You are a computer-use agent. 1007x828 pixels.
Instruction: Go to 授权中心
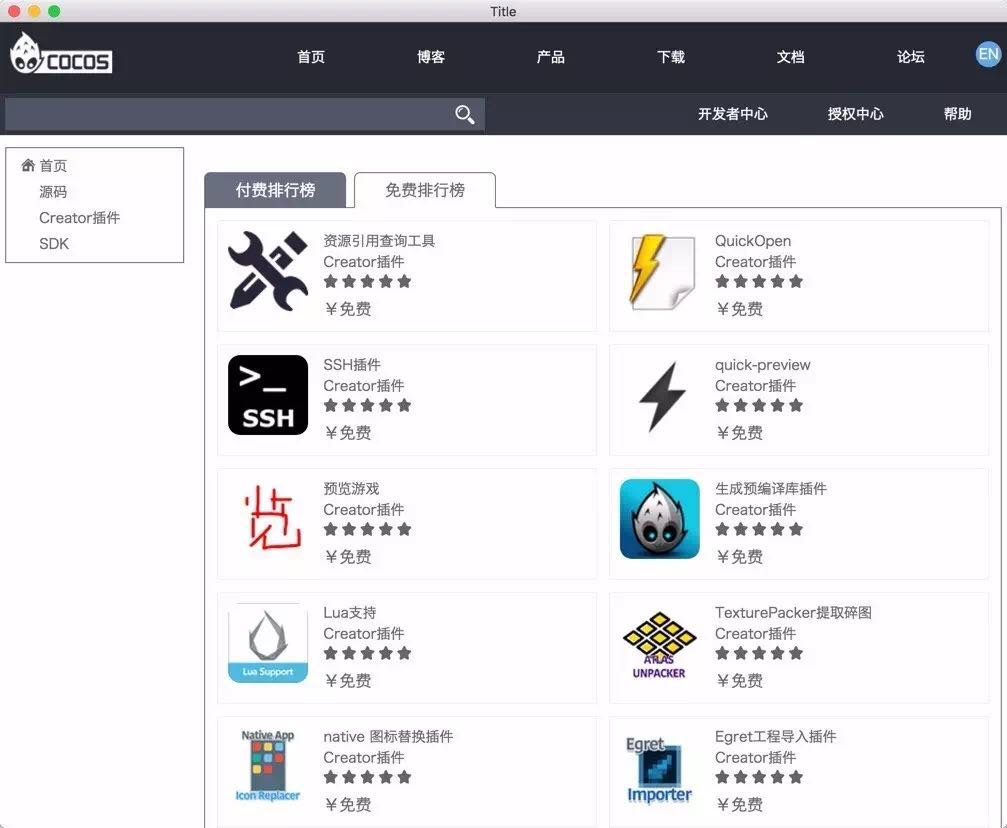coord(855,114)
